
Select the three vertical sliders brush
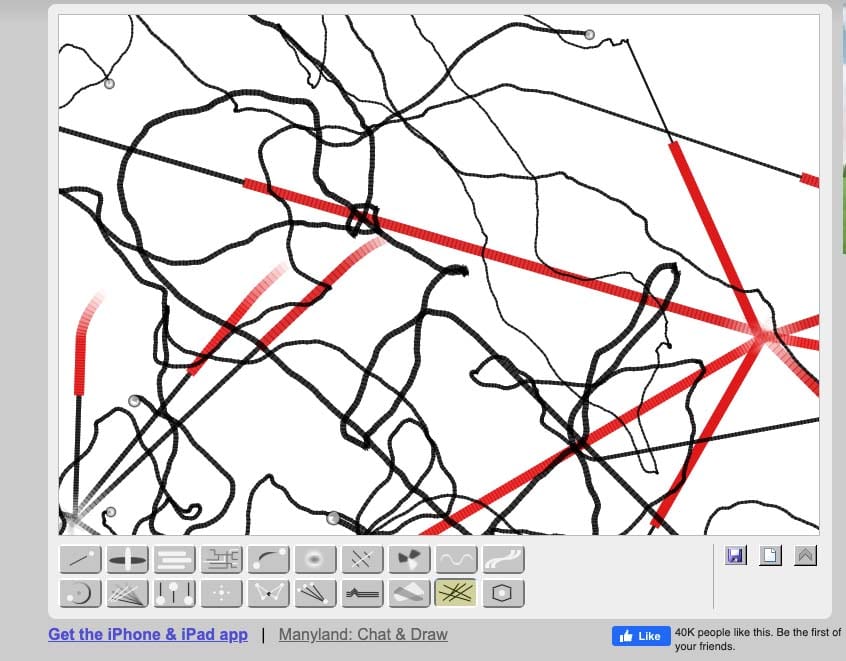tap(174, 594)
